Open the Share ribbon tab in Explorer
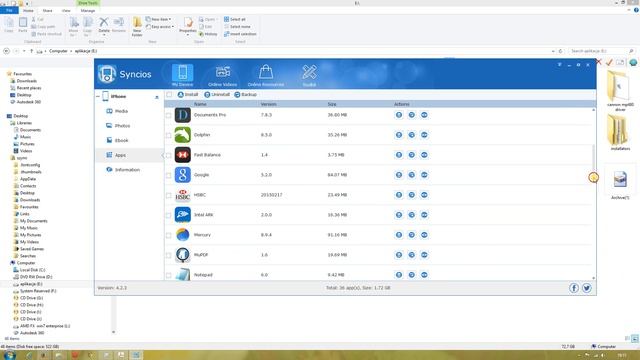This screenshot has height=360, width=640. click(47, 11)
